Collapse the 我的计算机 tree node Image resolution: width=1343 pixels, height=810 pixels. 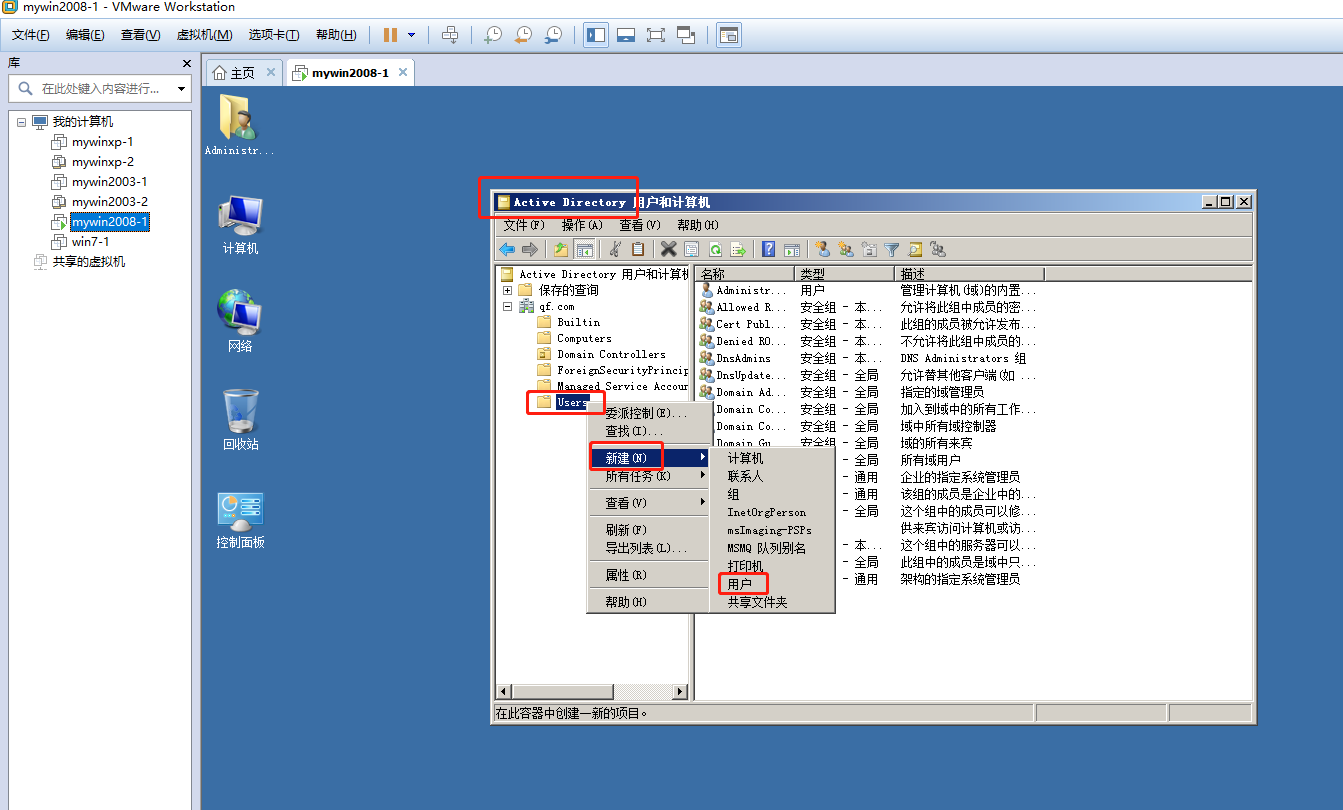21,122
